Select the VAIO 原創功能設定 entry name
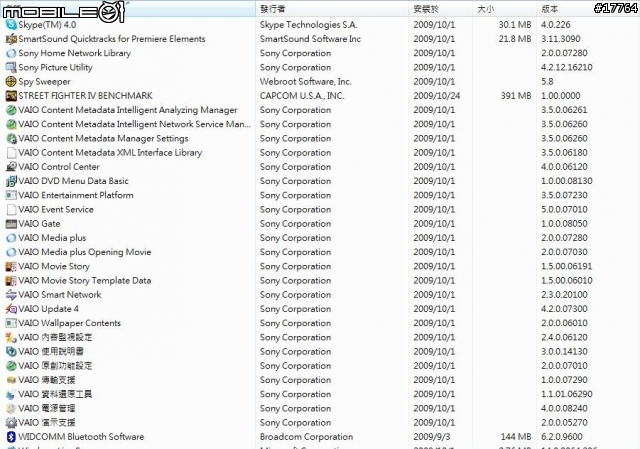640x449 pixels. coord(55,366)
